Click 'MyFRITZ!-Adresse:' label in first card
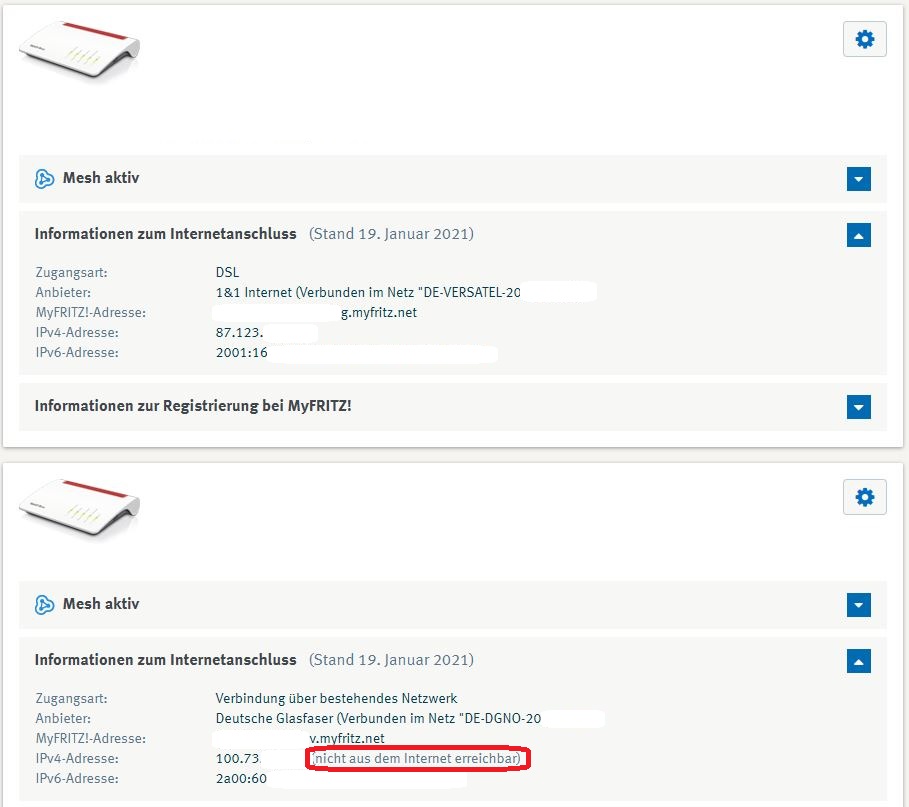This screenshot has height=807, width=909. coord(90,313)
